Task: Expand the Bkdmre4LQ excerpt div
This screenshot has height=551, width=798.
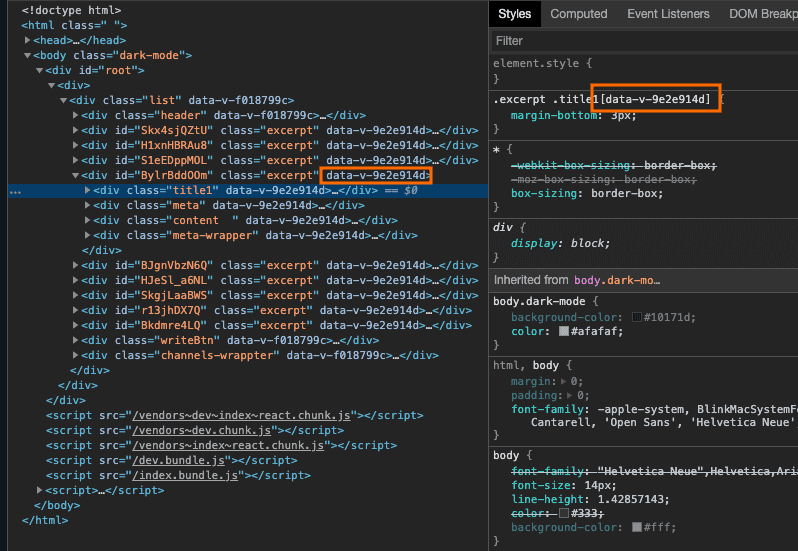Action: 75,325
